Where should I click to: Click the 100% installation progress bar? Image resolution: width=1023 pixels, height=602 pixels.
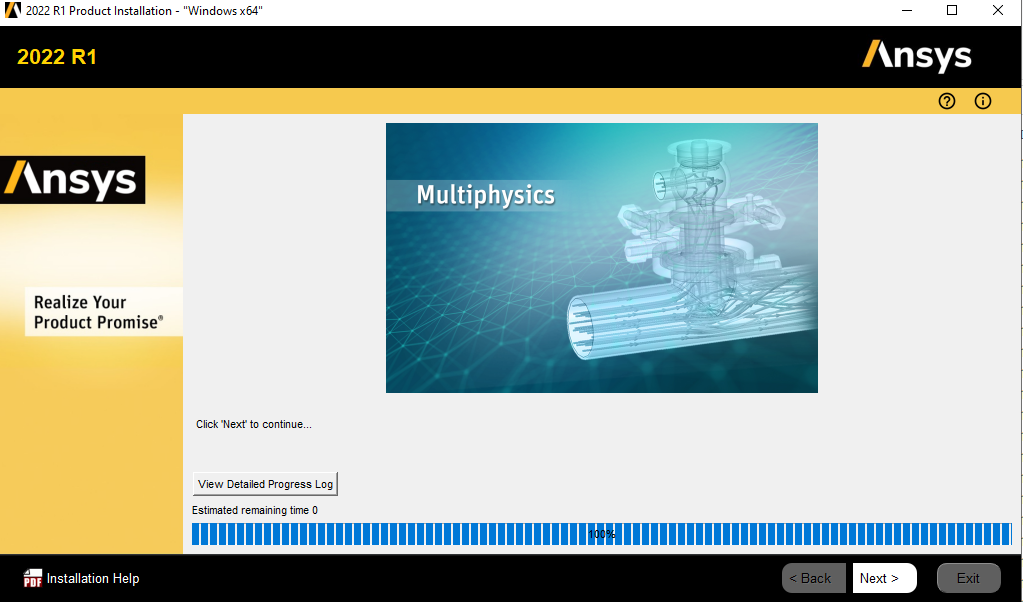tap(602, 534)
